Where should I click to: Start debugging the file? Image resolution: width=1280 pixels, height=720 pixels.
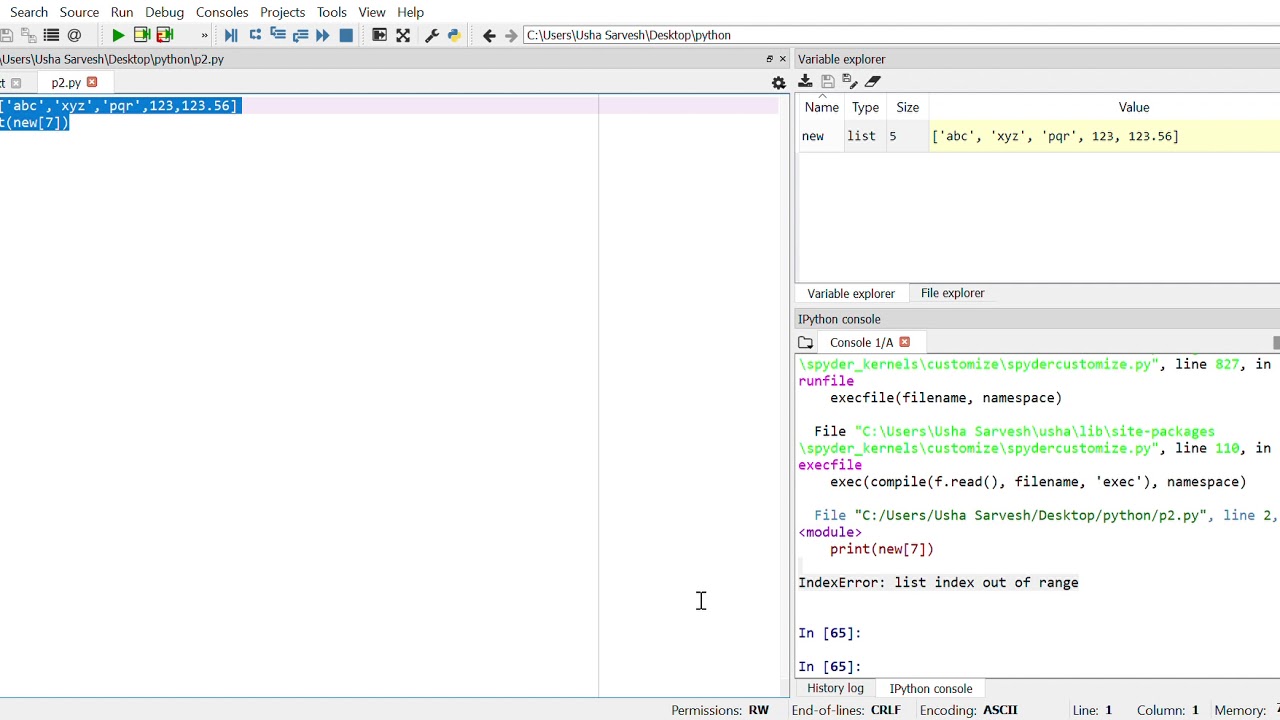tap(231, 35)
